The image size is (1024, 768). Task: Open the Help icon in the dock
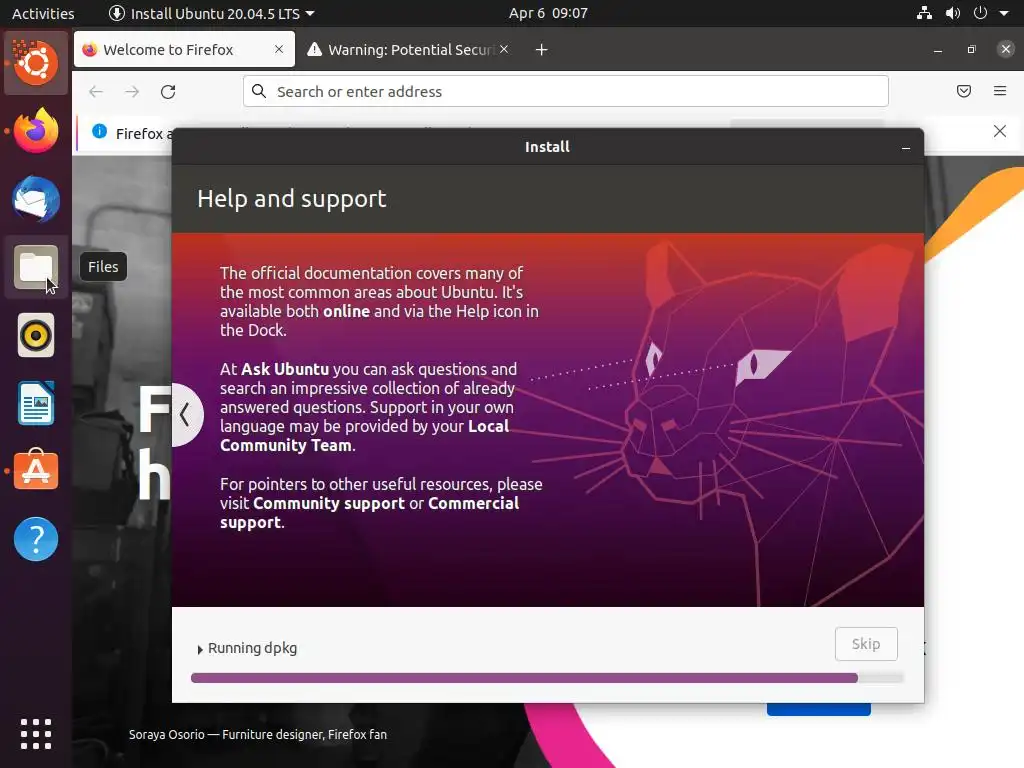[x=36, y=539]
